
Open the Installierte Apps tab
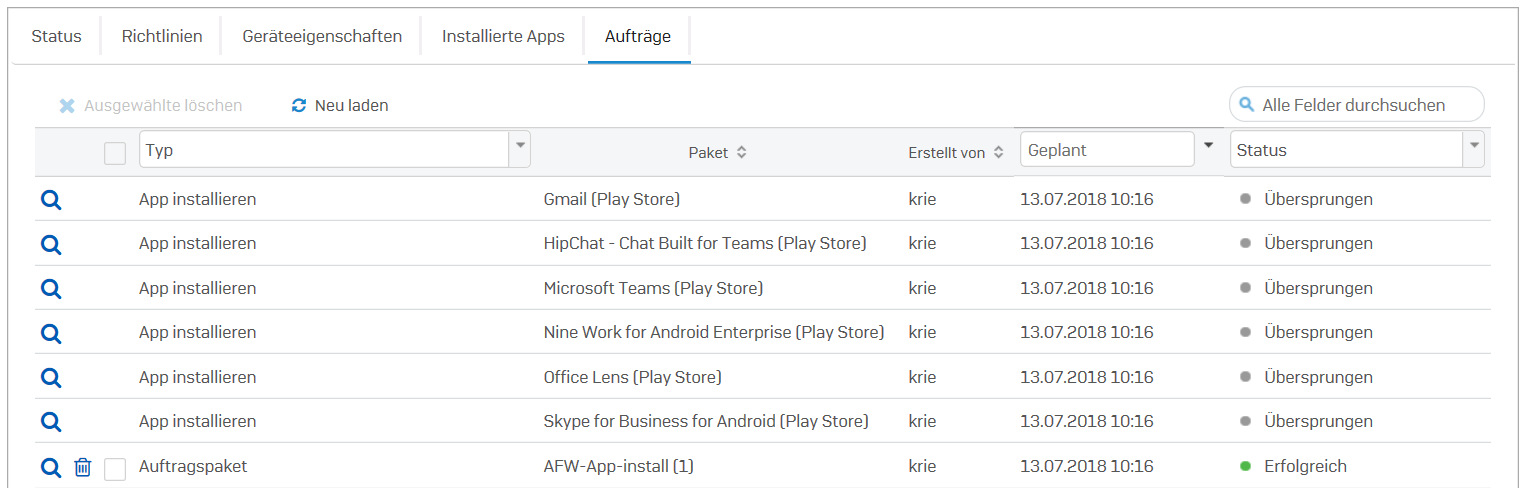coord(503,37)
